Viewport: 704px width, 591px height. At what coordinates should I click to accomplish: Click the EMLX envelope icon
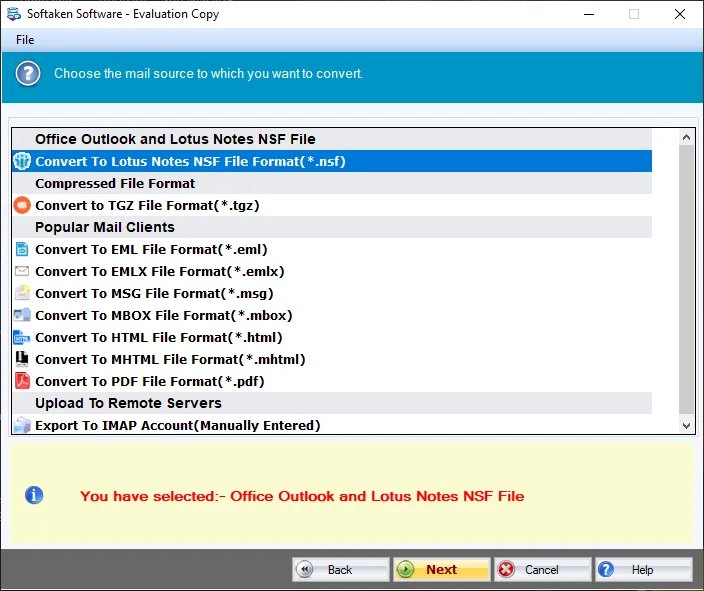[x=22, y=271]
